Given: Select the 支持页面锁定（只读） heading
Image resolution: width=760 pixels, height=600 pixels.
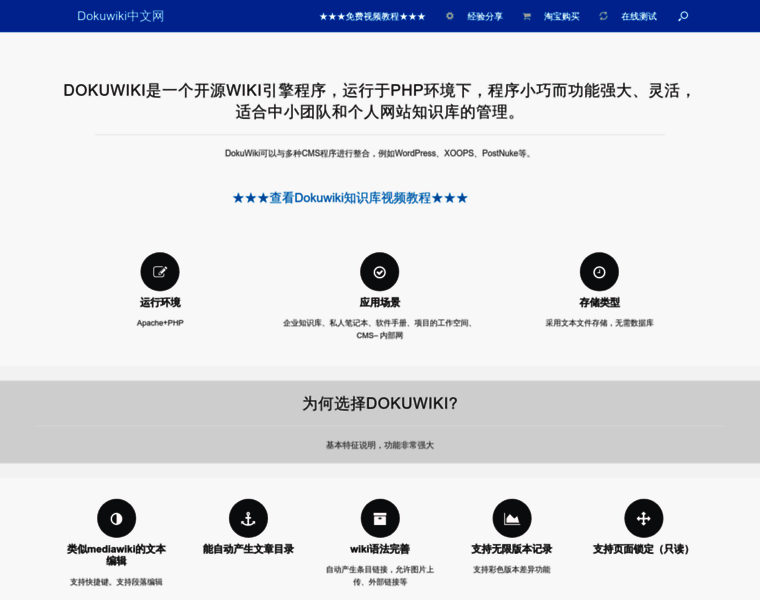Looking at the screenshot, I should click(644, 549).
